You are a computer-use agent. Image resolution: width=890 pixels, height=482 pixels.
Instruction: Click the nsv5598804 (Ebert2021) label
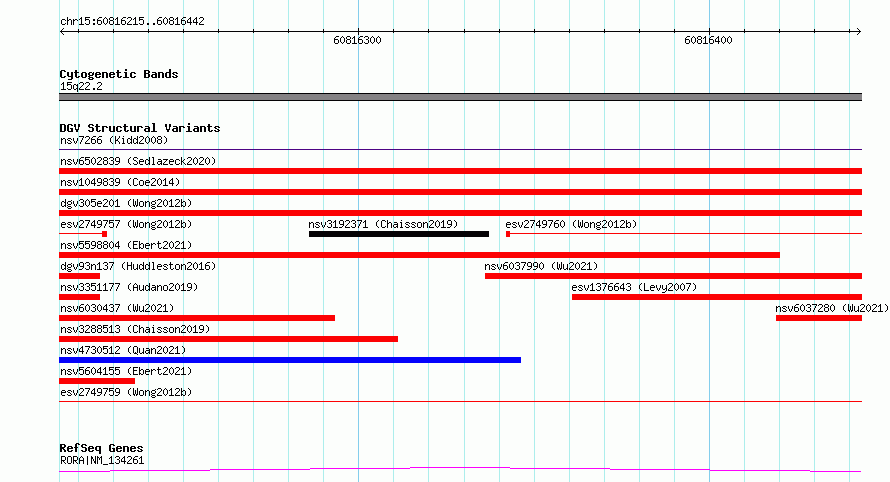(126, 245)
